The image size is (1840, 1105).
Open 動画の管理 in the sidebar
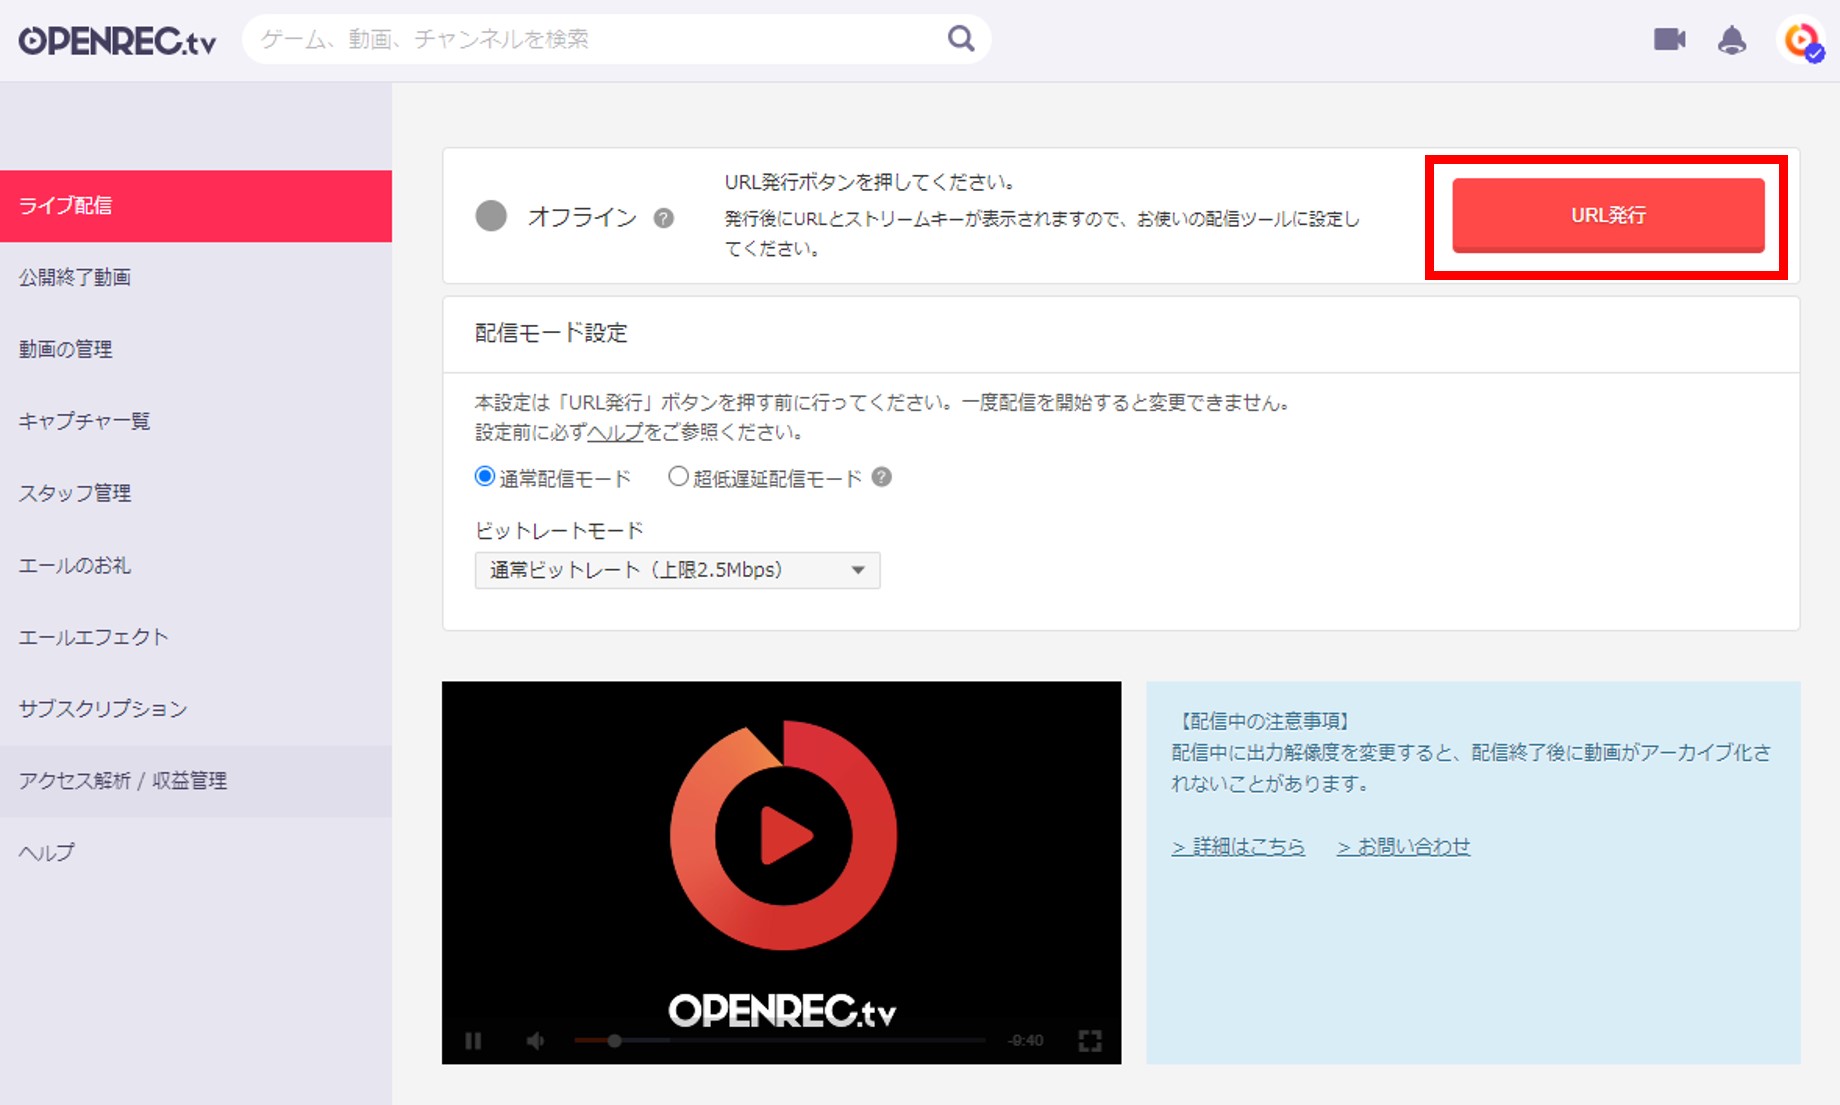(x=196, y=350)
